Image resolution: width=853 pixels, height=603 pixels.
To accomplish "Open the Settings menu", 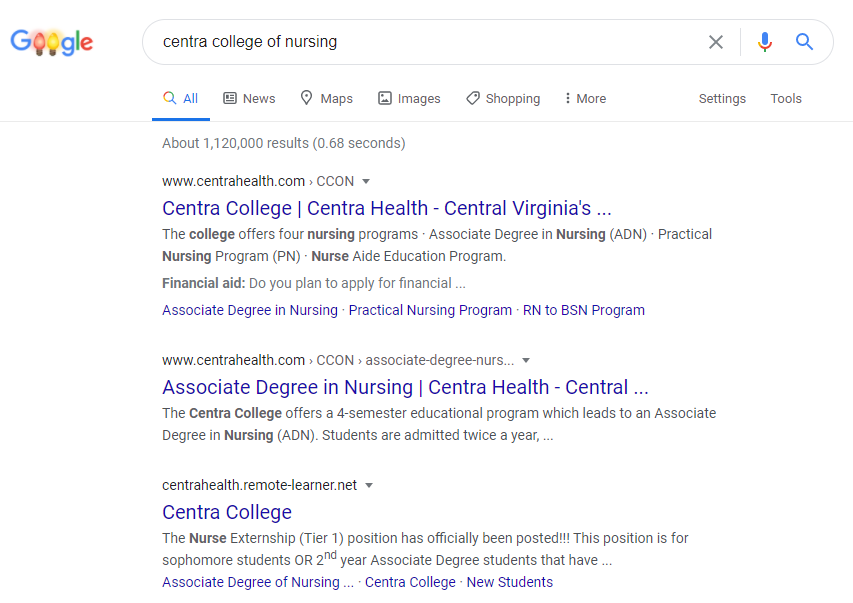I will (x=722, y=98).
